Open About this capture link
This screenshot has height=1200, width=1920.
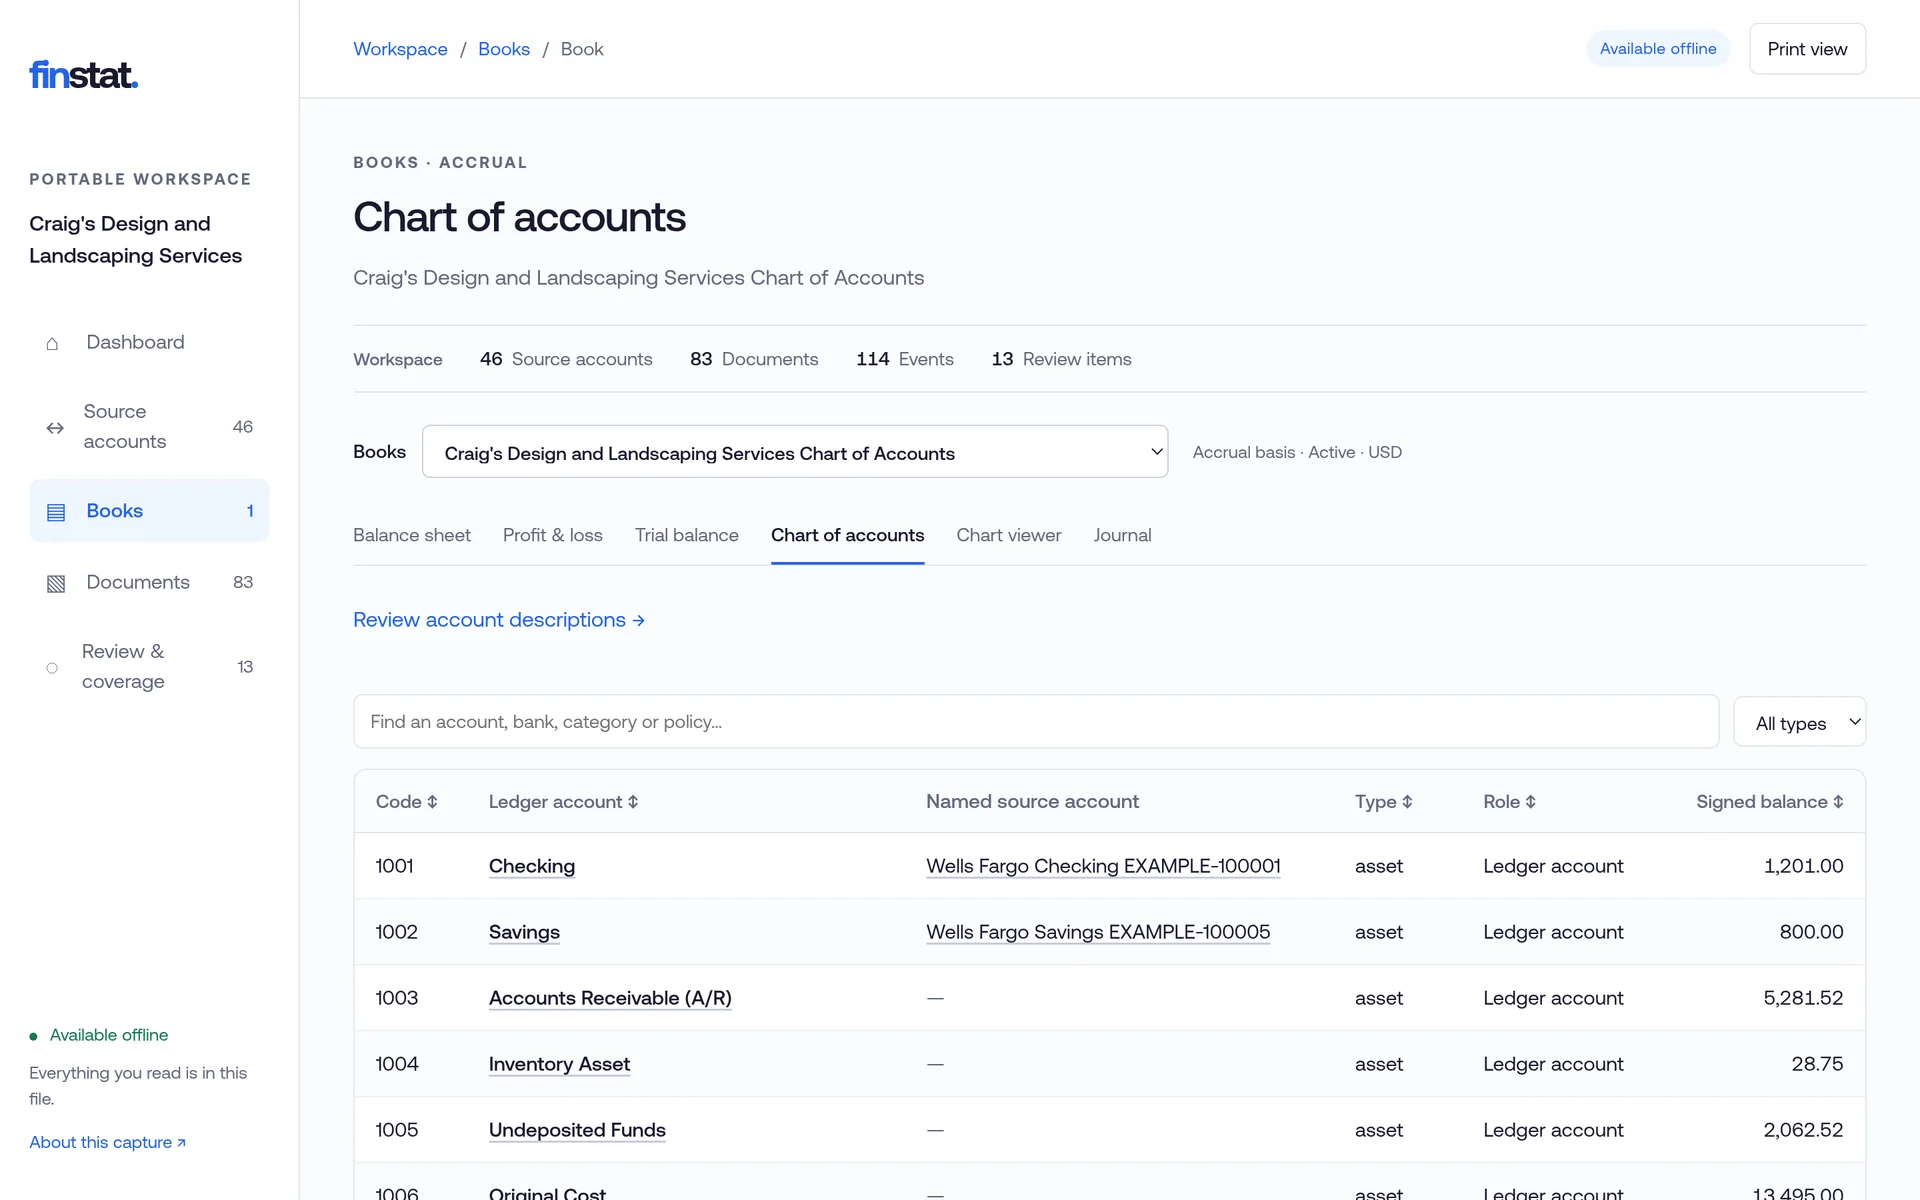click(107, 1142)
